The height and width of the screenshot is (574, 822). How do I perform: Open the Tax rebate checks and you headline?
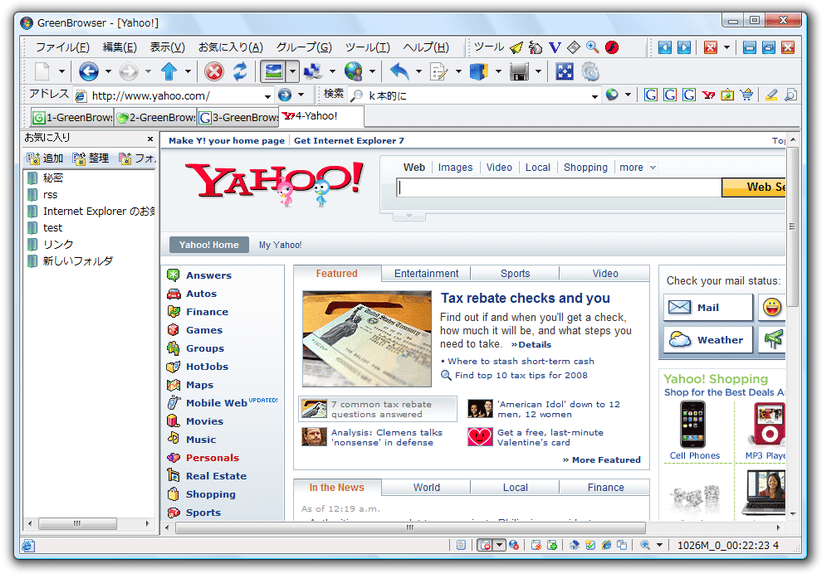coord(525,298)
